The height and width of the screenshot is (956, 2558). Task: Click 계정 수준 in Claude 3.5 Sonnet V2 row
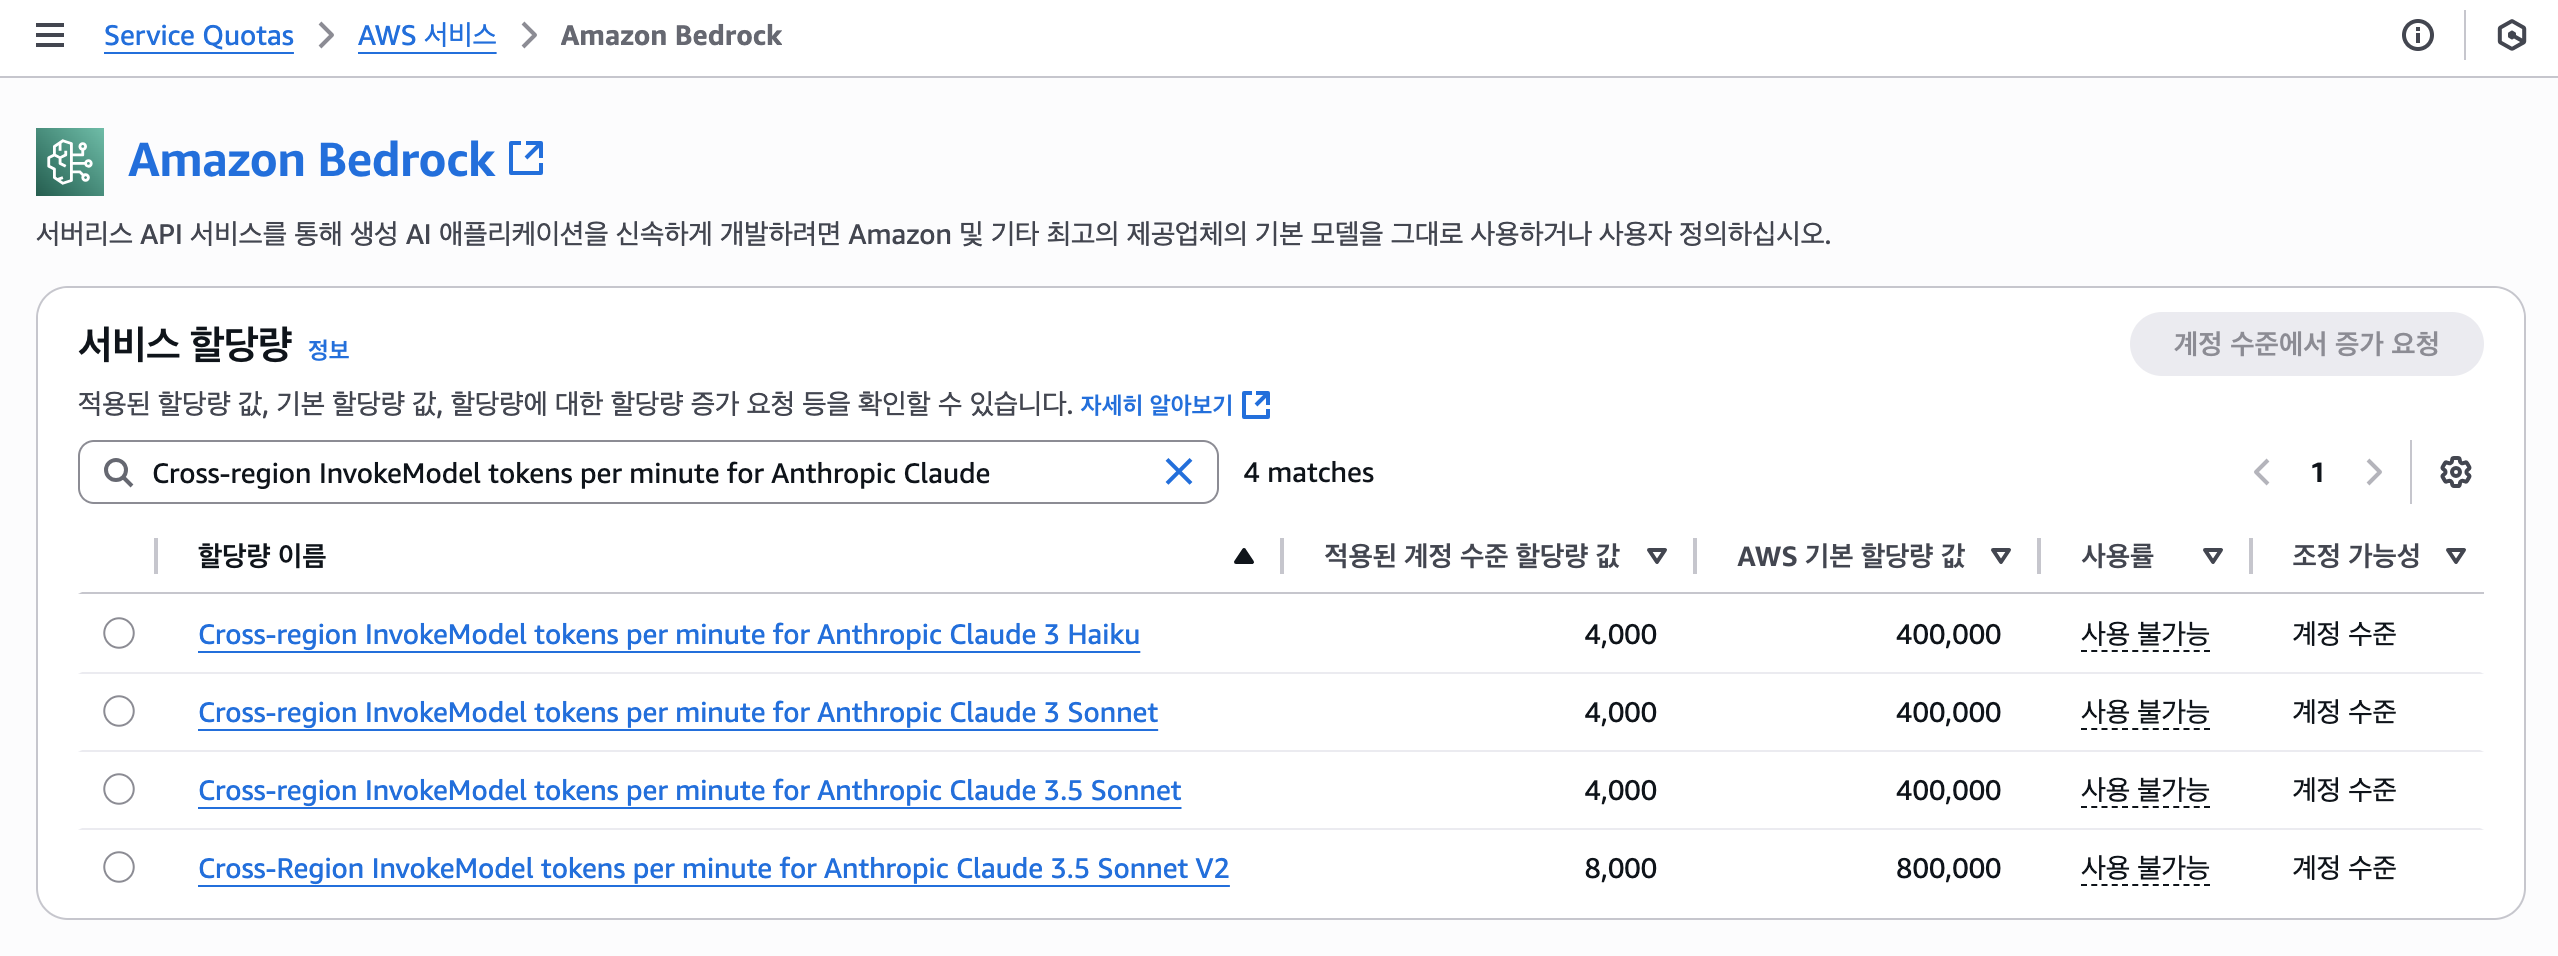pos(2344,868)
